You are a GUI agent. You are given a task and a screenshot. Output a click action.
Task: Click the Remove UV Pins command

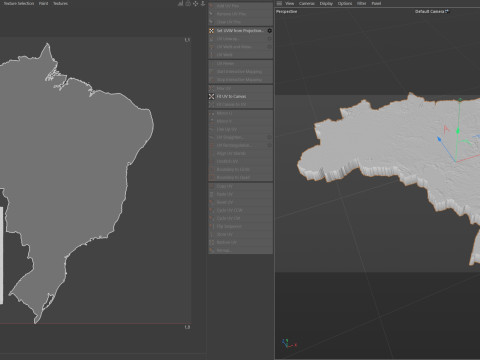240,14
